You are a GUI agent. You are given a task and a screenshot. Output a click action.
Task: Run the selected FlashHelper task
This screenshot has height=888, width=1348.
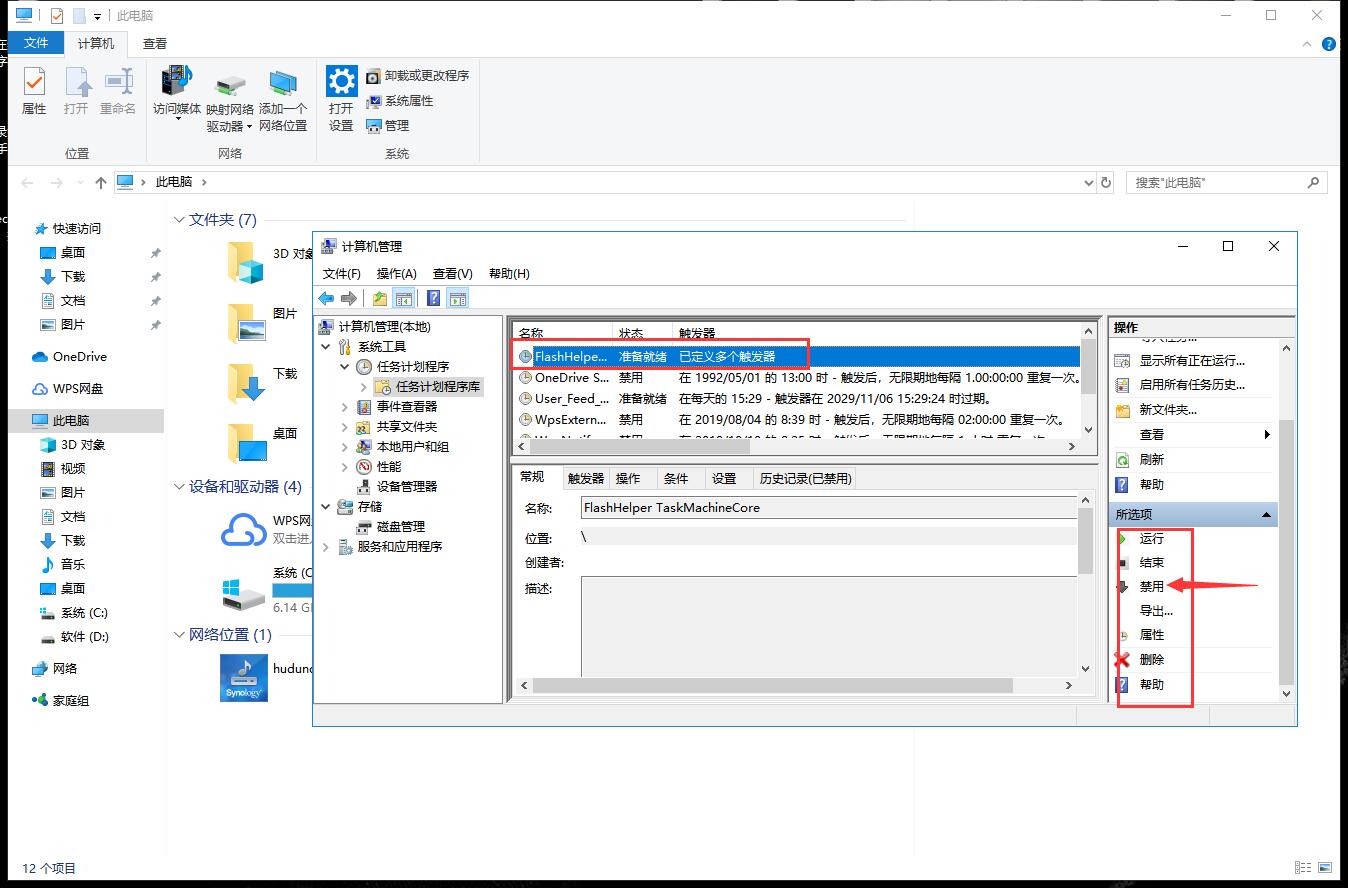coord(1153,538)
